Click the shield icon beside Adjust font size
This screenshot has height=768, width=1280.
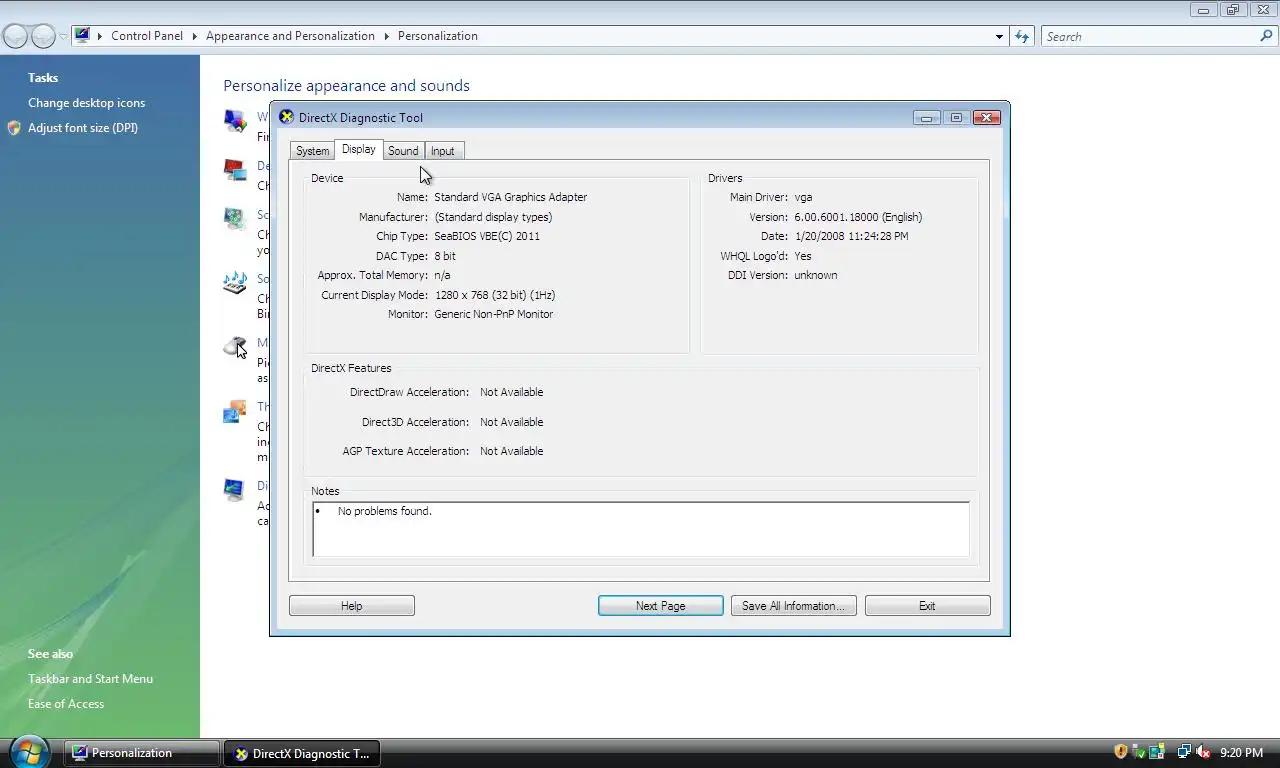point(14,128)
